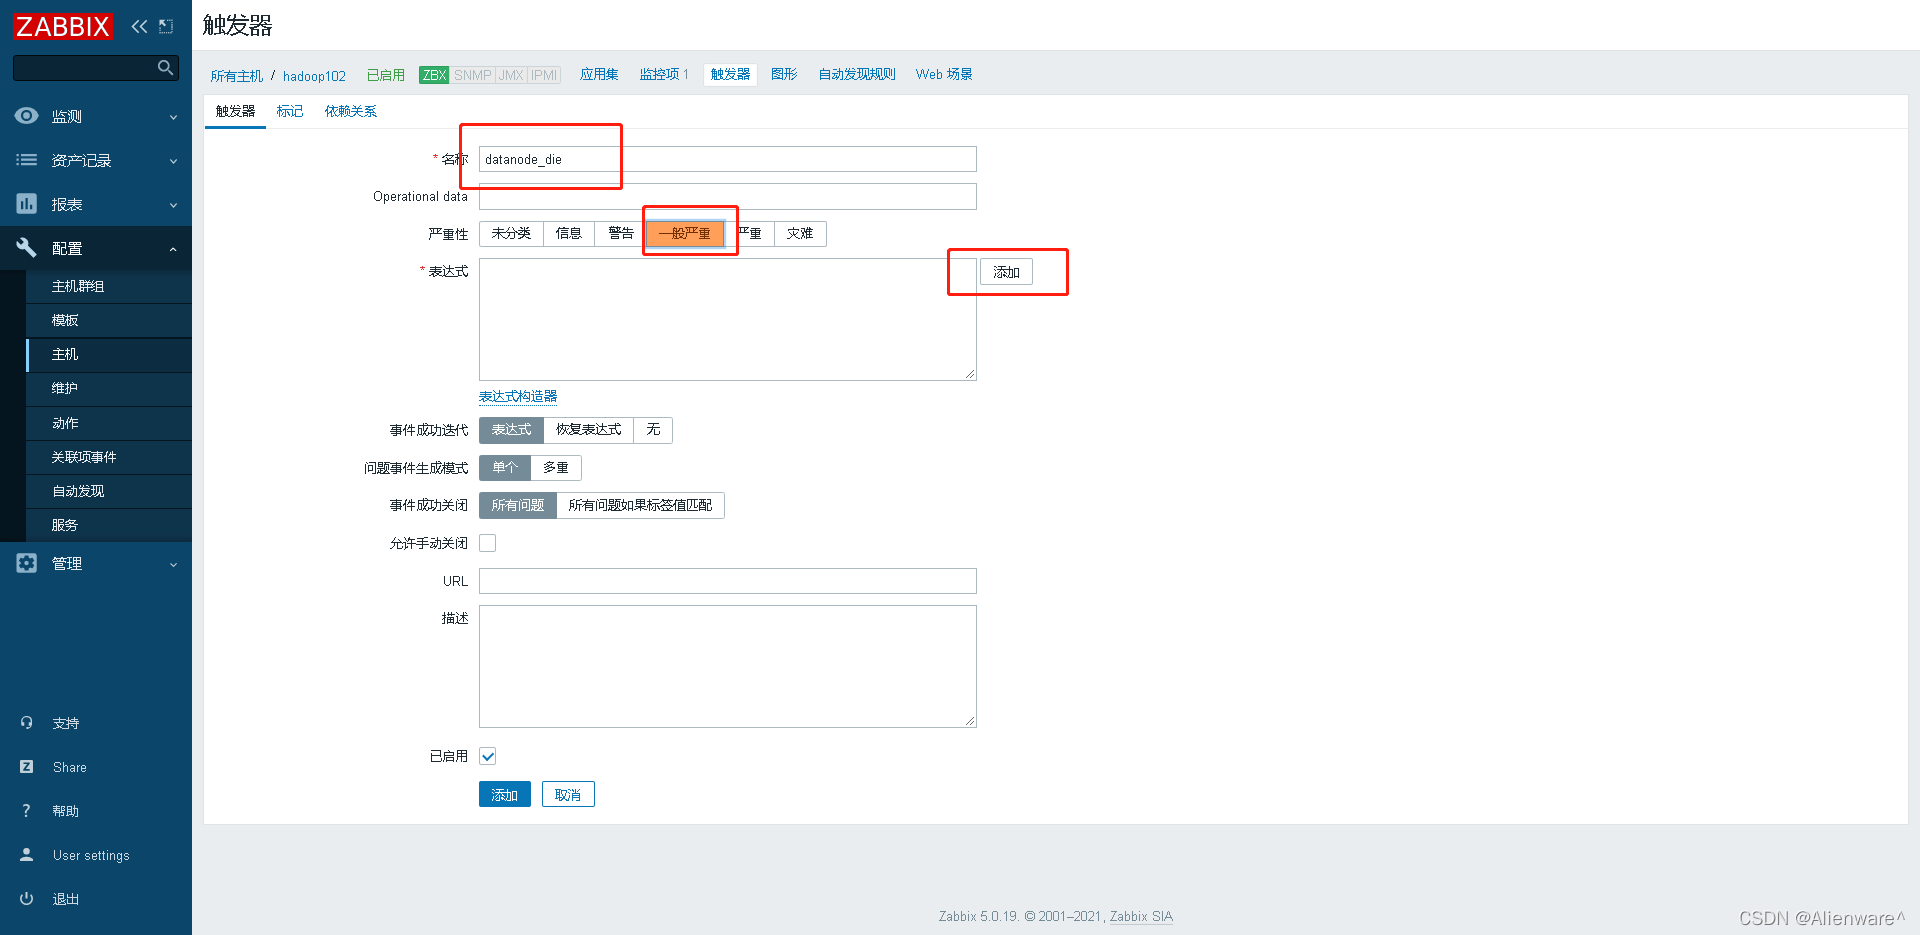Select severity 一般严重
This screenshot has width=1920, height=935.
tap(685, 233)
